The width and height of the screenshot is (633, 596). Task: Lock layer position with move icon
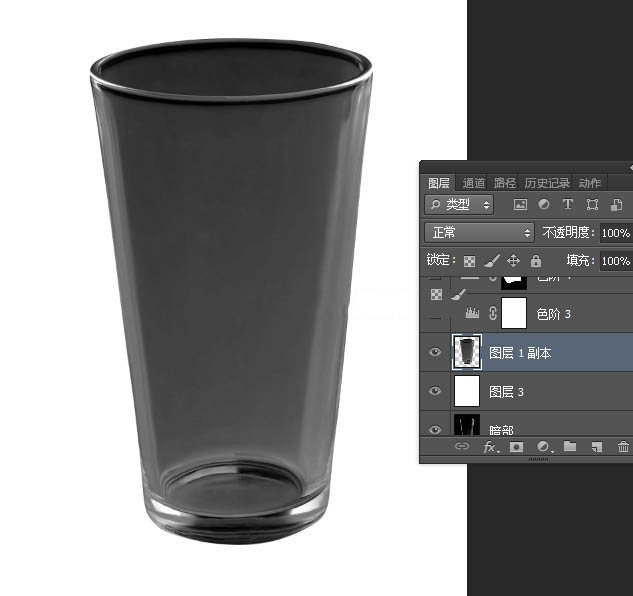click(x=513, y=261)
